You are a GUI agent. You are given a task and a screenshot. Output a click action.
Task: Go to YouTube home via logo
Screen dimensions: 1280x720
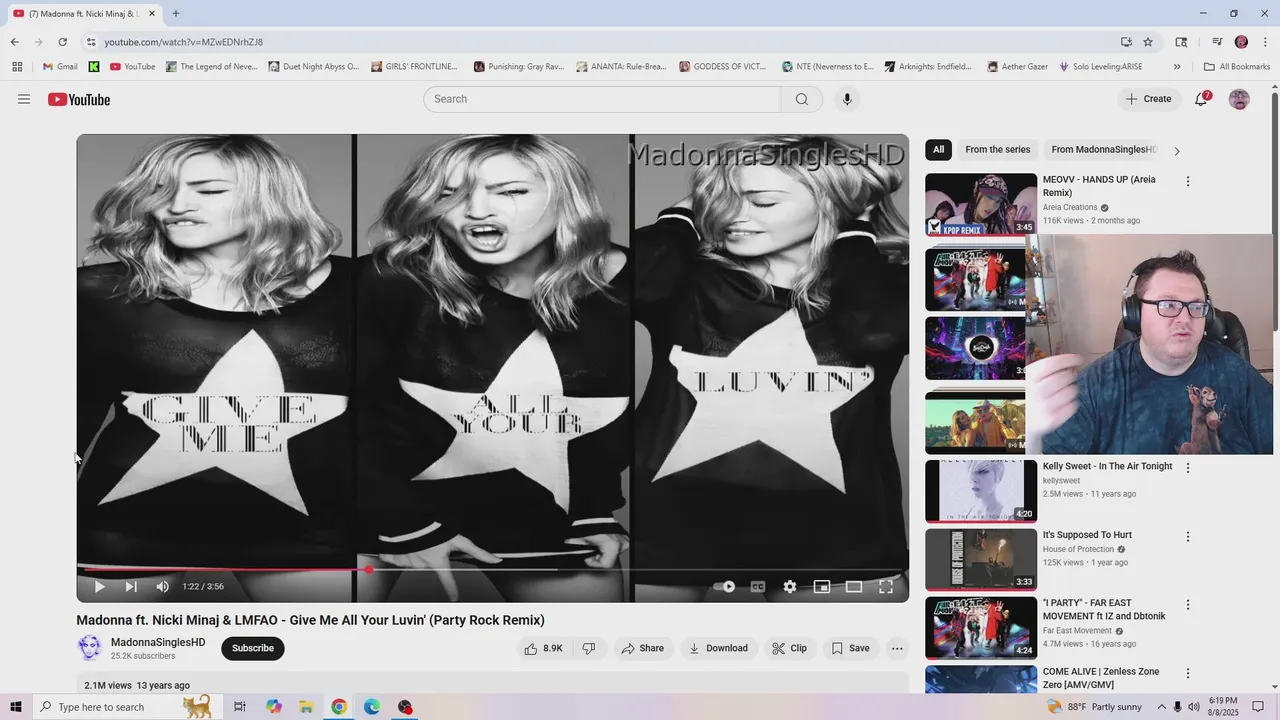79,99
